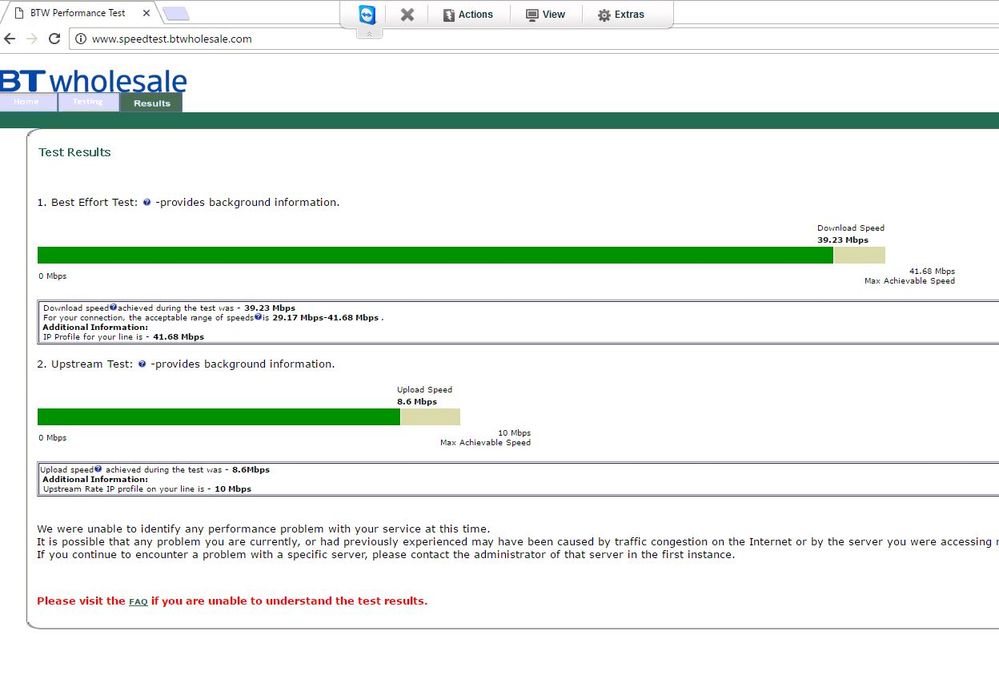Select the BTW Performance Test browser tab

(x=78, y=13)
